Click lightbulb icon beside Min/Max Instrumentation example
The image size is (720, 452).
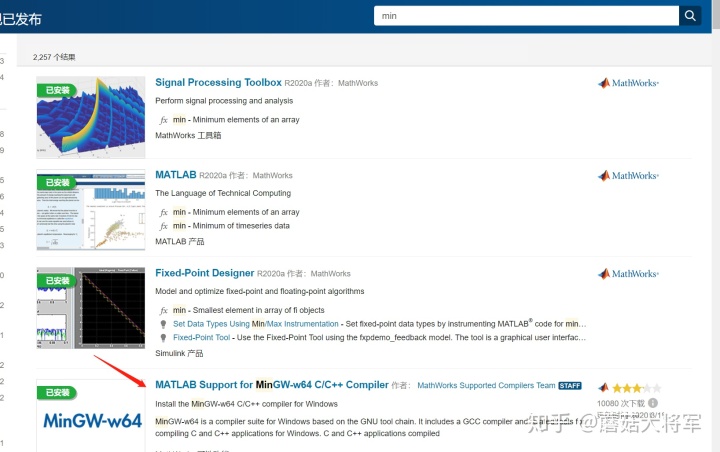point(163,324)
